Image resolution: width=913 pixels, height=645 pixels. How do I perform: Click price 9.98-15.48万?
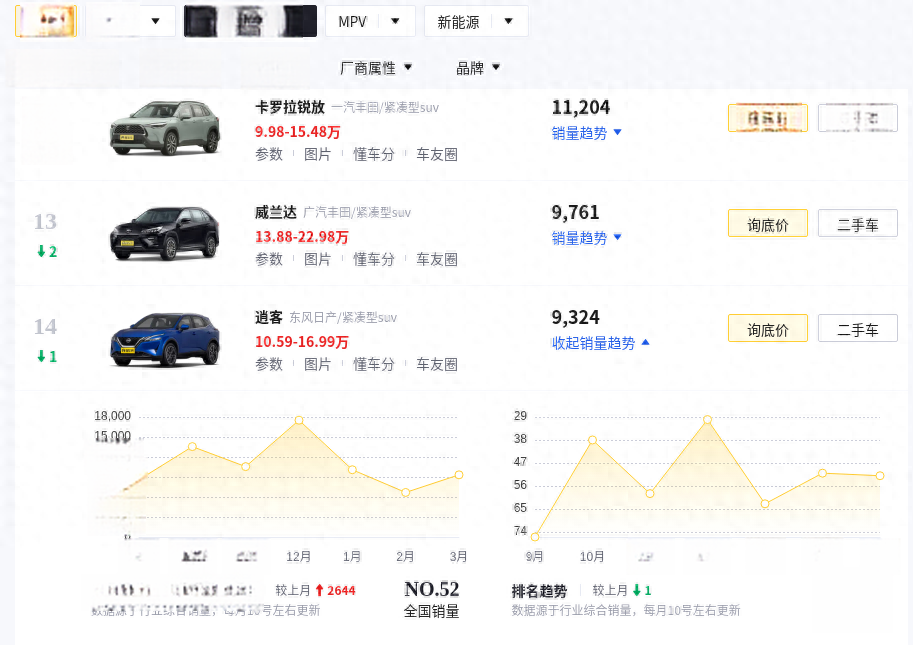pyautogui.click(x=298, y=132)
